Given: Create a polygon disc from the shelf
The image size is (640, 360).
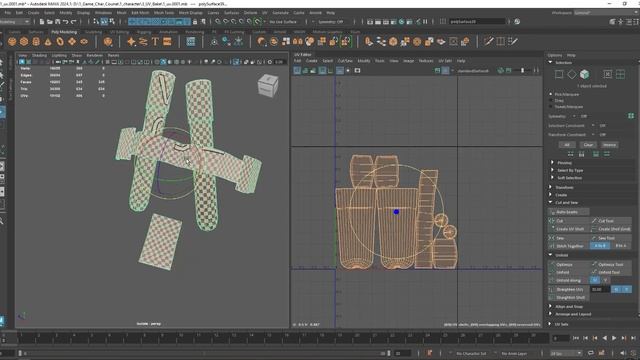Looking at the screenshot, I should click(x=84, y=41).
